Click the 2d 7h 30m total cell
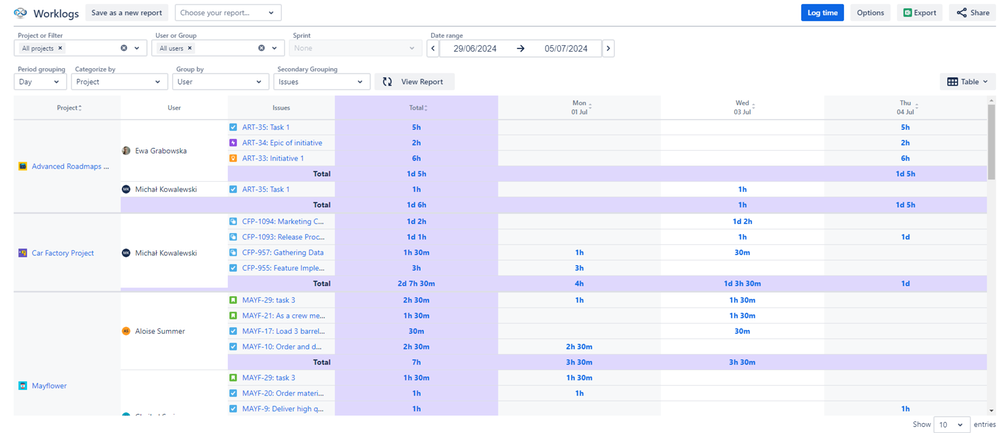 point(416,283)
